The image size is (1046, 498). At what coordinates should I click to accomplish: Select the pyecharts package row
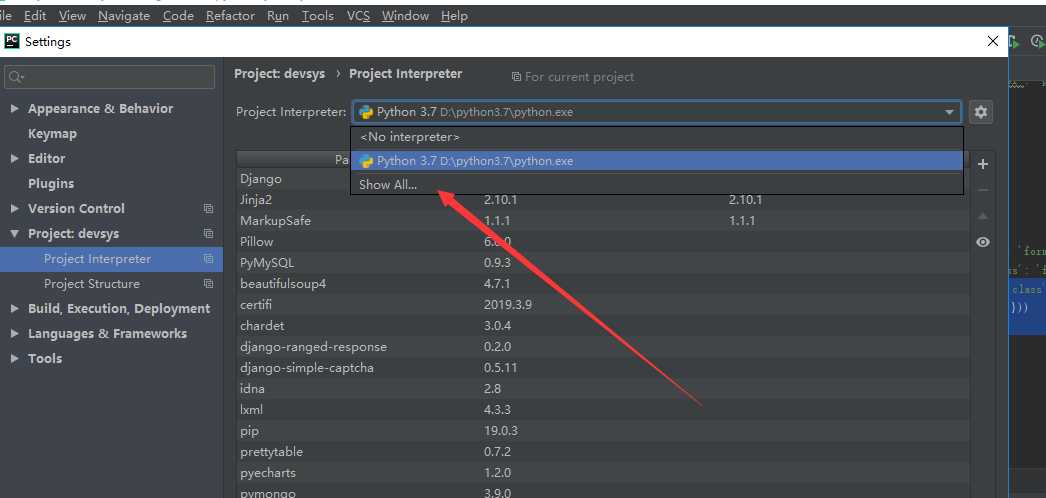(603, 473)
